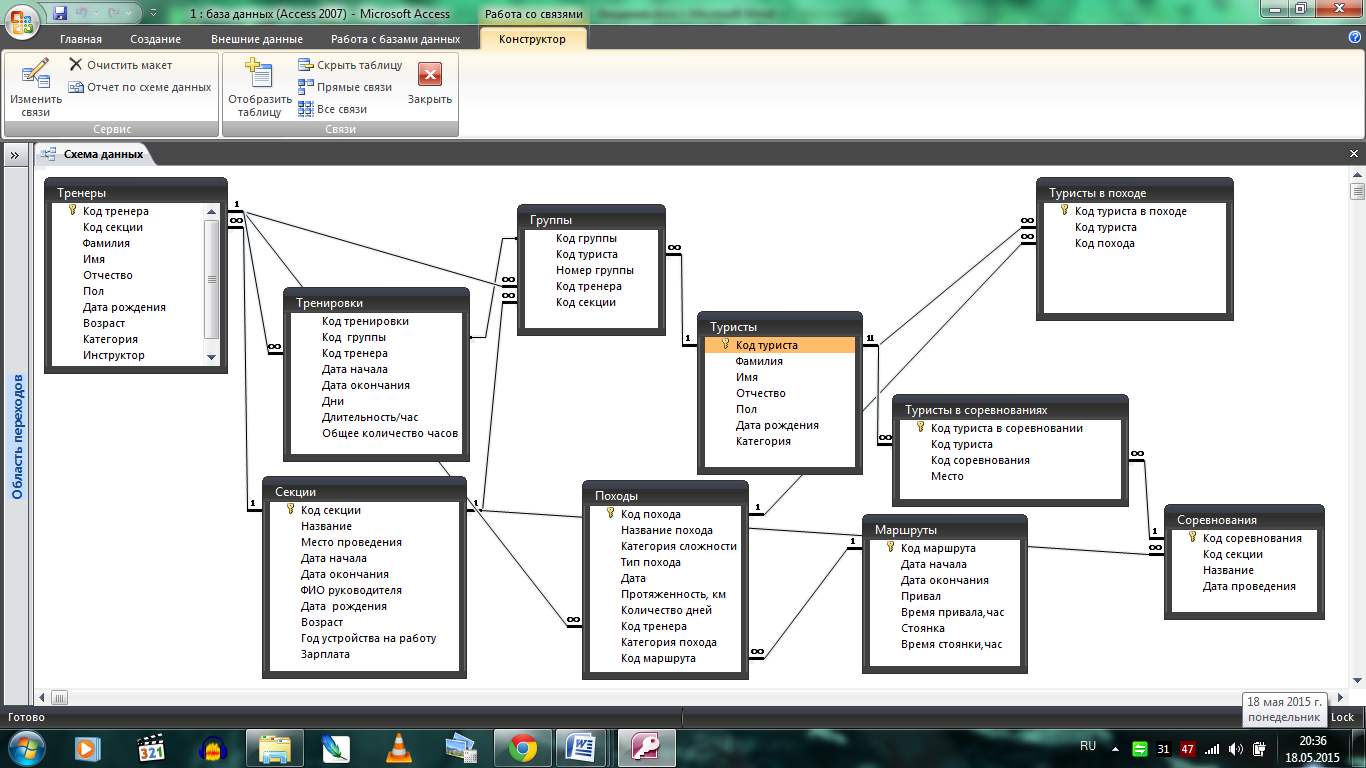Switch to the Главная ribbon tab
1366x768 pixels.
[x=80, y=39]
